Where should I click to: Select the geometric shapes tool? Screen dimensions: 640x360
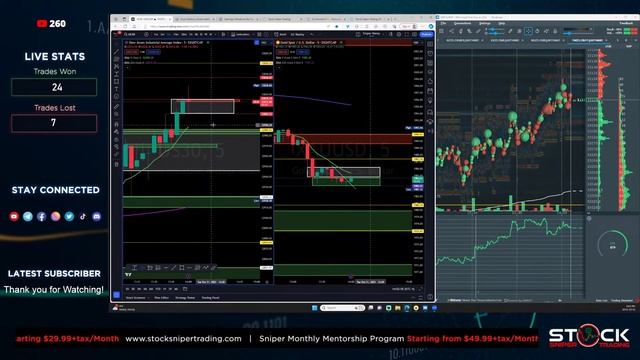pos(116,81)
